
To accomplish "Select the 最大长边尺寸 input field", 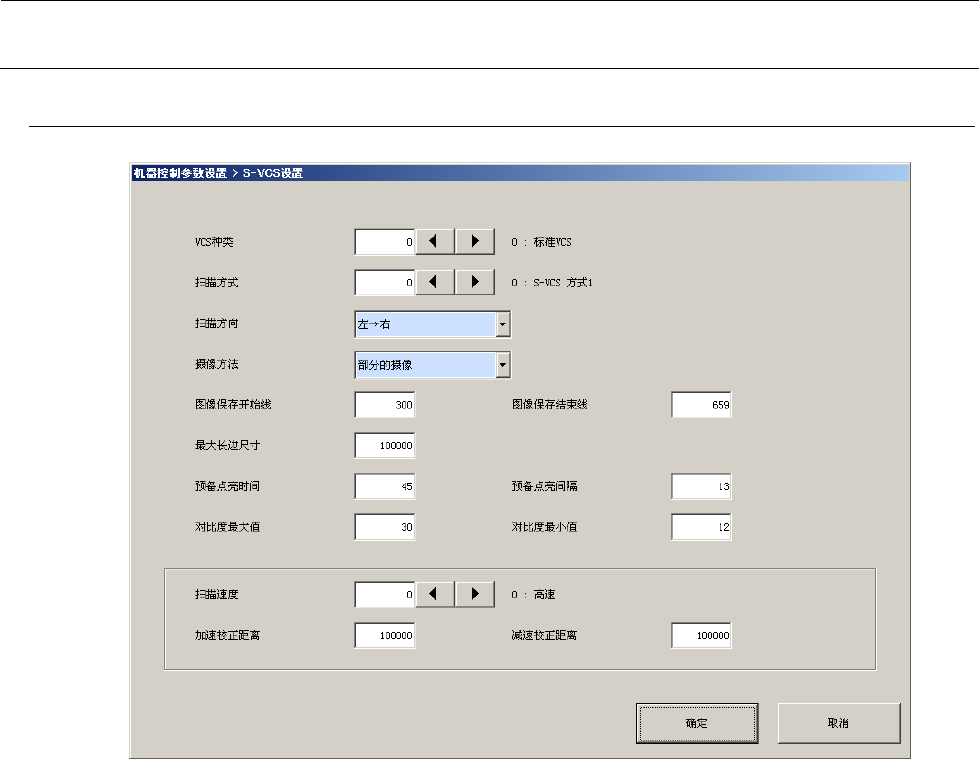I will click(385, 446).
